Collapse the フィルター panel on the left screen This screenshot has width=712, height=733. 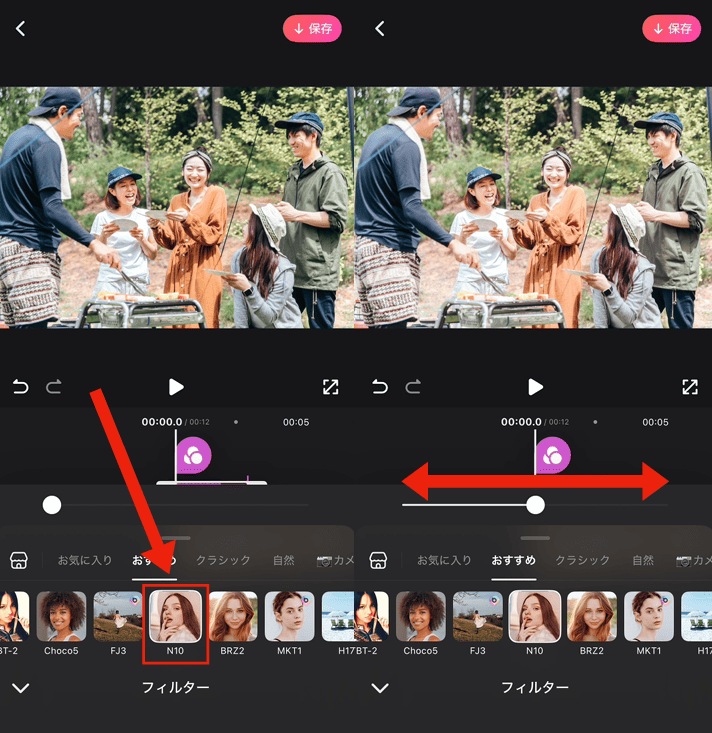[20, 688]
